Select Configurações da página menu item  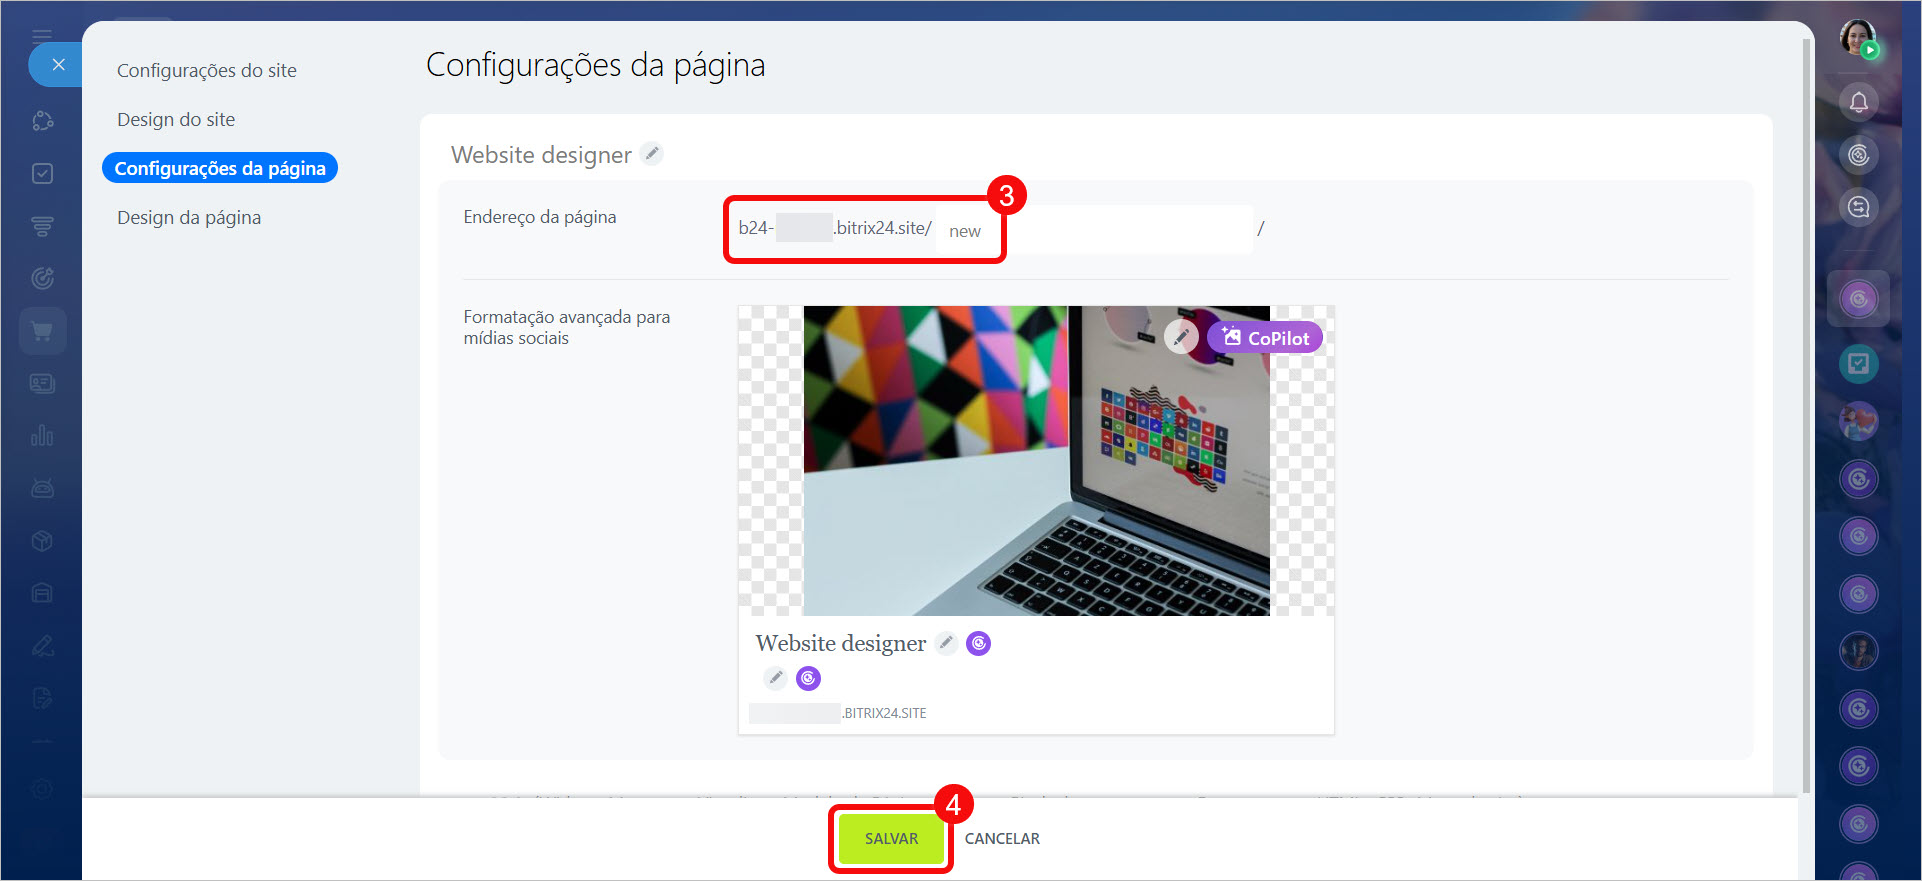(220, 168)
